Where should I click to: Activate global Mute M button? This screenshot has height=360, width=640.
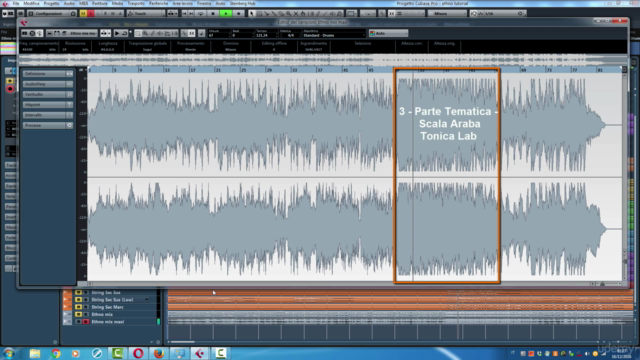click(x=83, y=13)
